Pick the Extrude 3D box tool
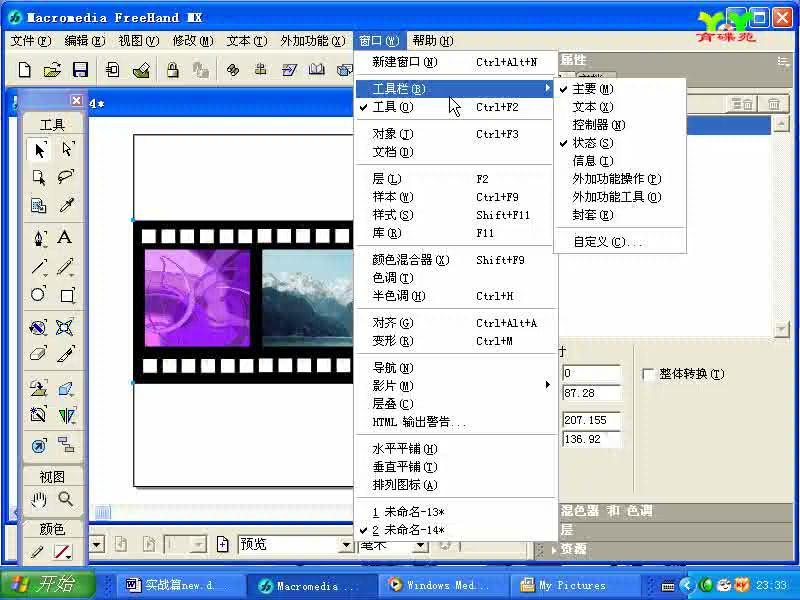This screenshot has width=800, height=600. (x=66, y=389)
